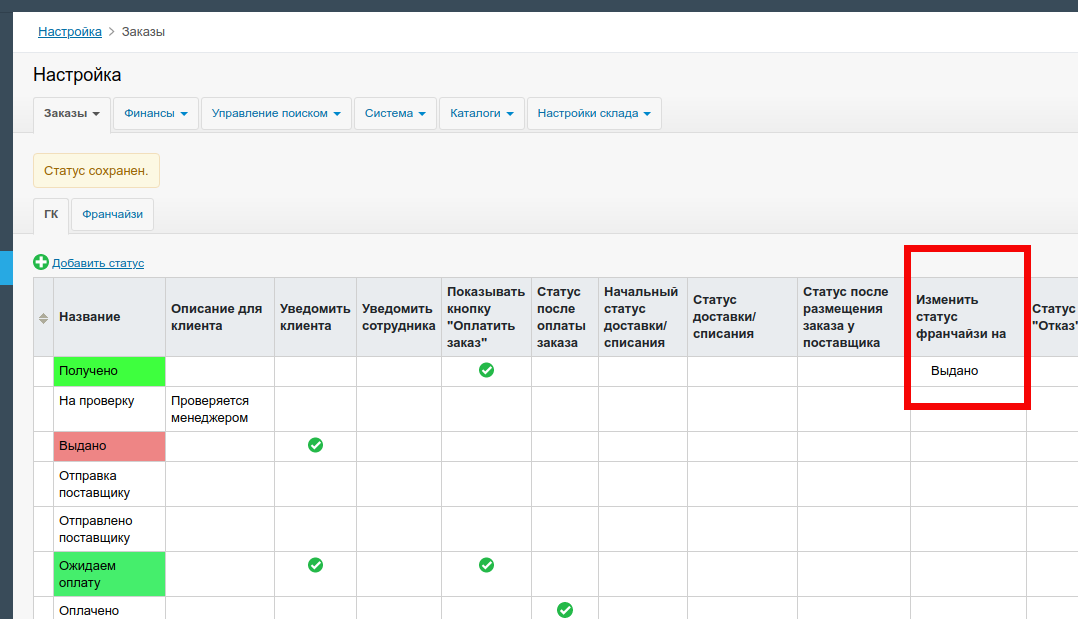Click the red Выдано status cell
The height and width of the screenshot is (619, 1078).
pos(109,446)
